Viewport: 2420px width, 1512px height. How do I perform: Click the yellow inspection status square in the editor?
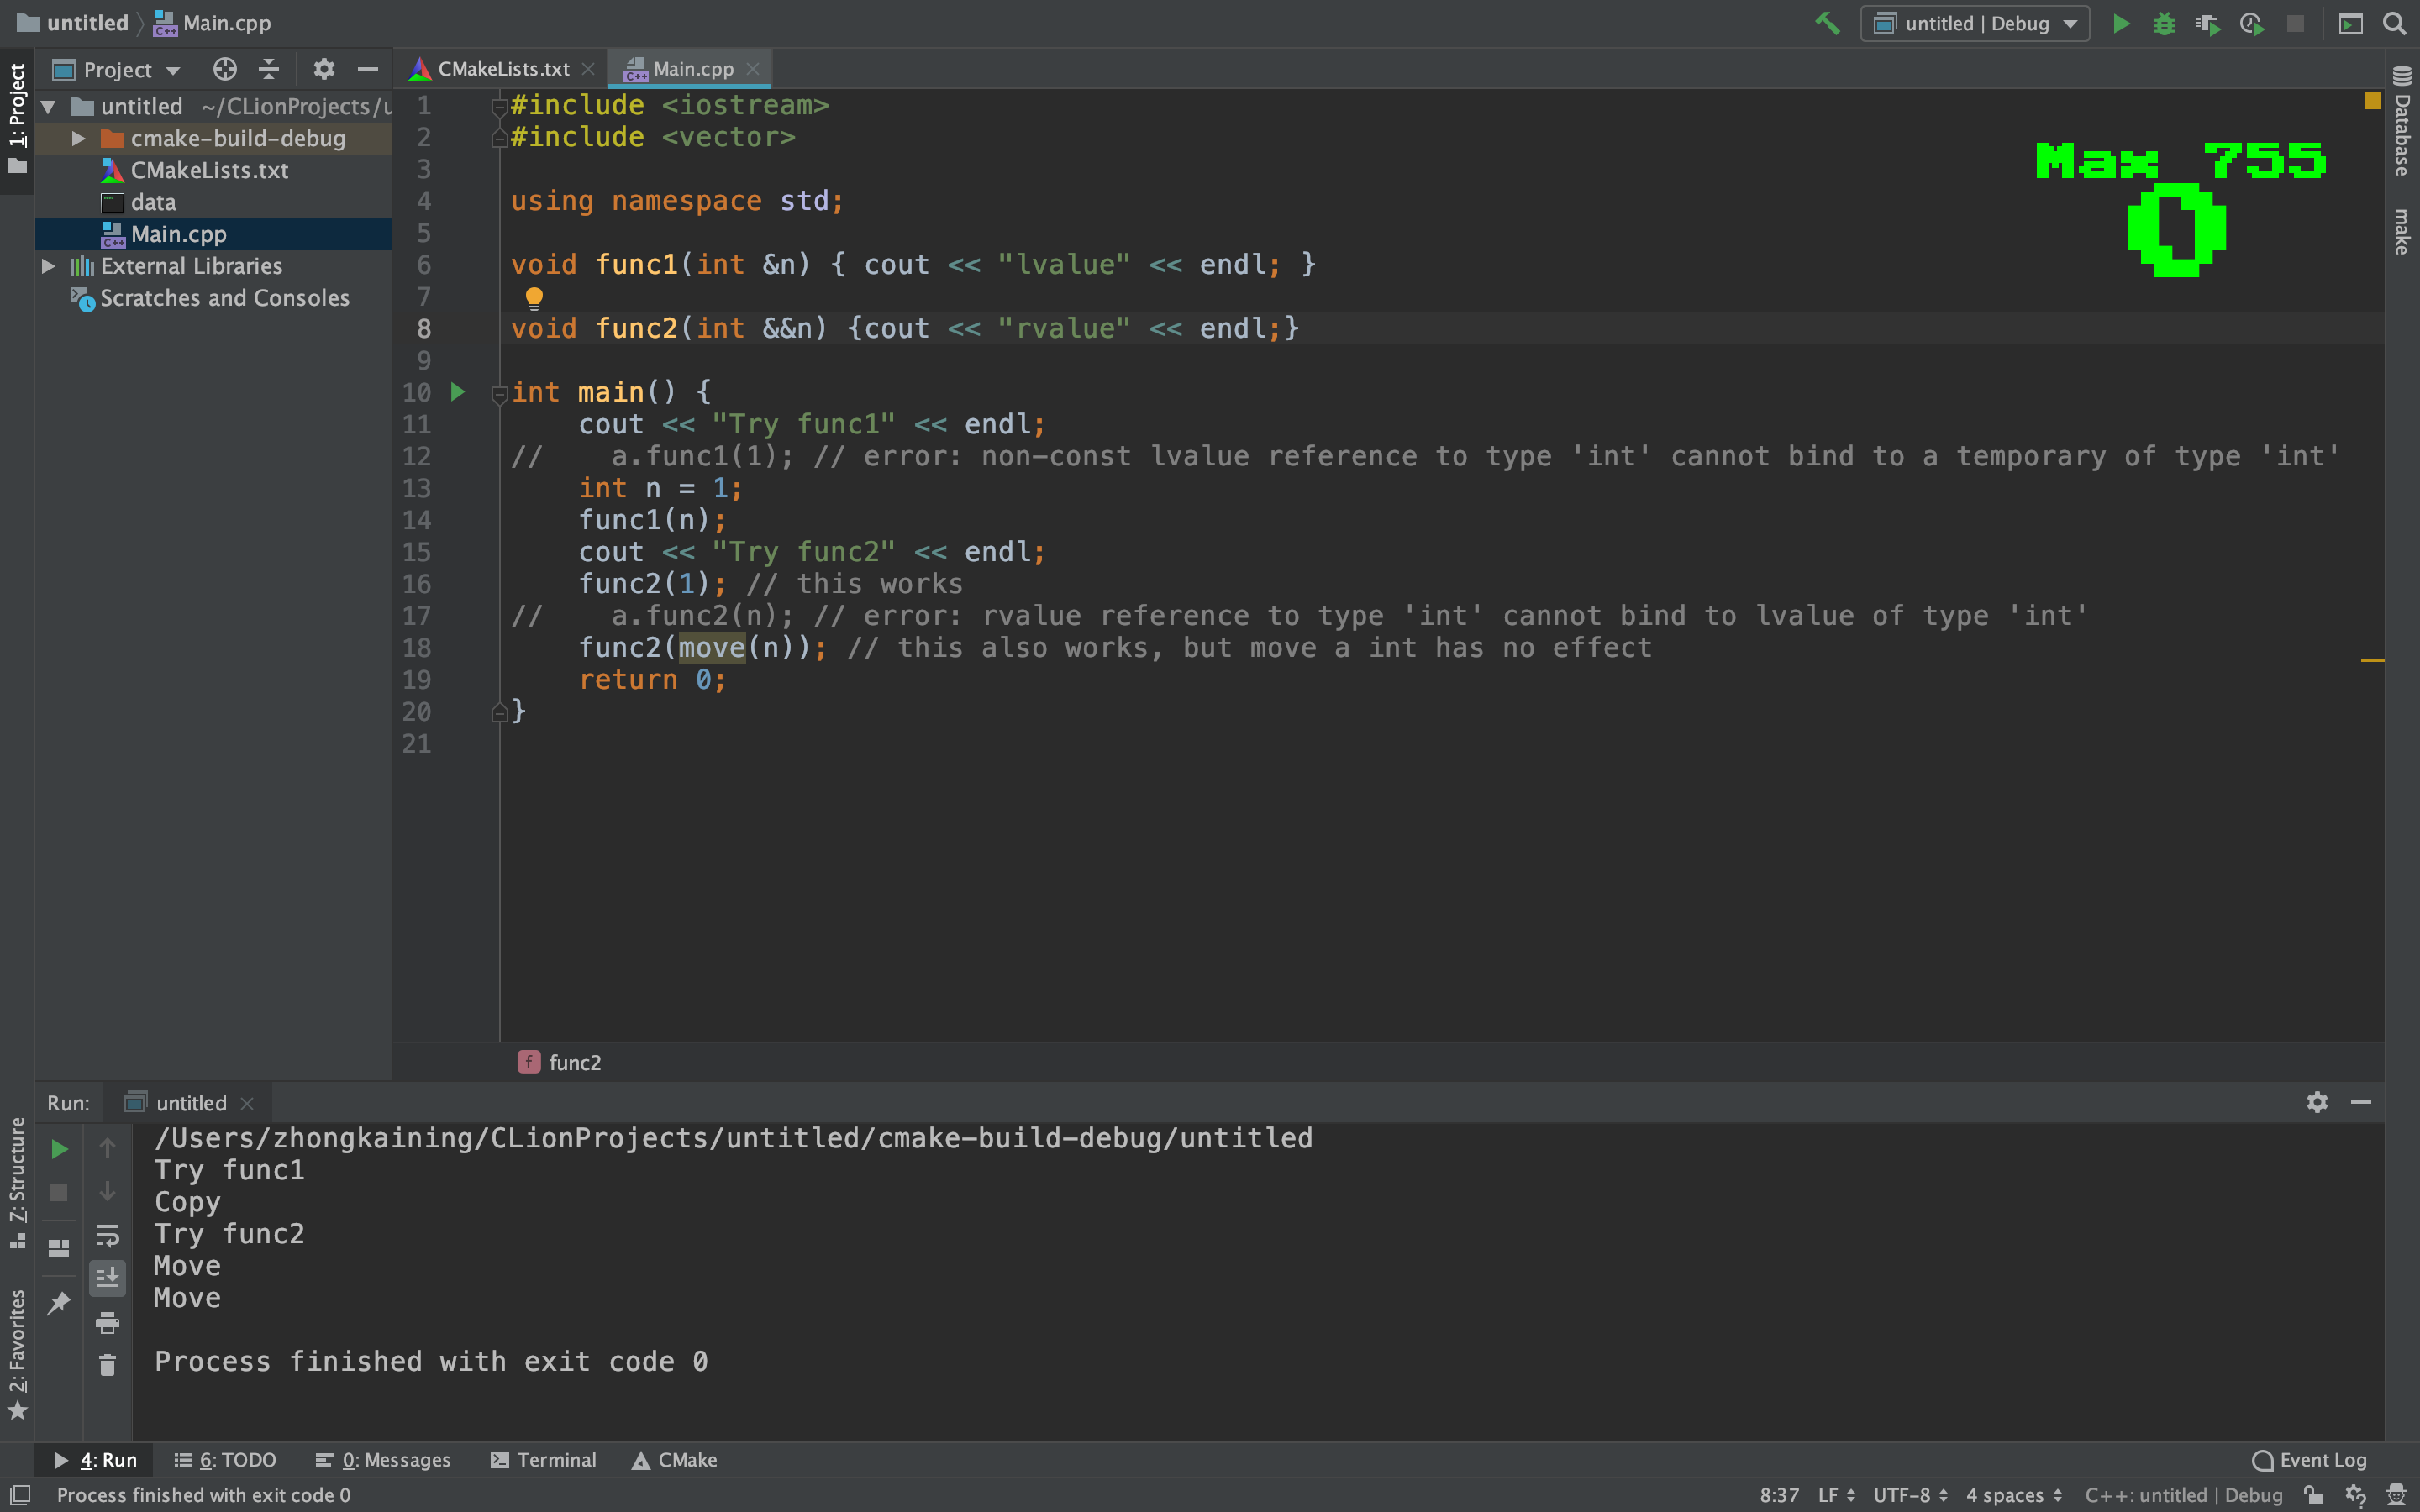[2372, 101]
